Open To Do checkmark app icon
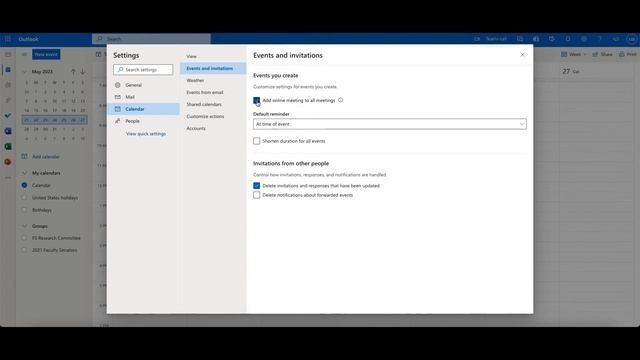Viewport: 640px width, 360px height. [8, 116]
